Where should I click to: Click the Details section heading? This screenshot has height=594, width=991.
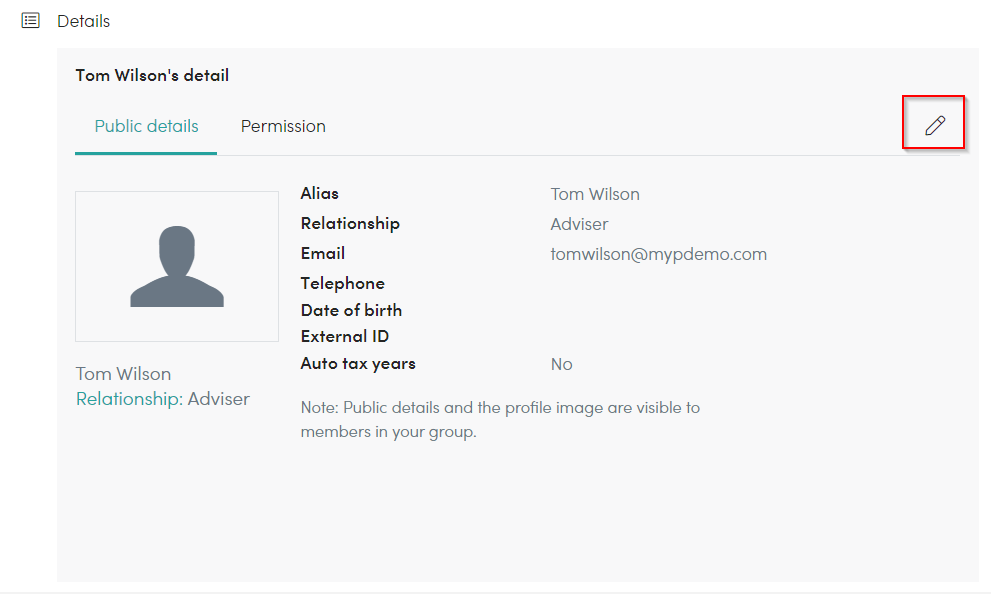point(83,21)
